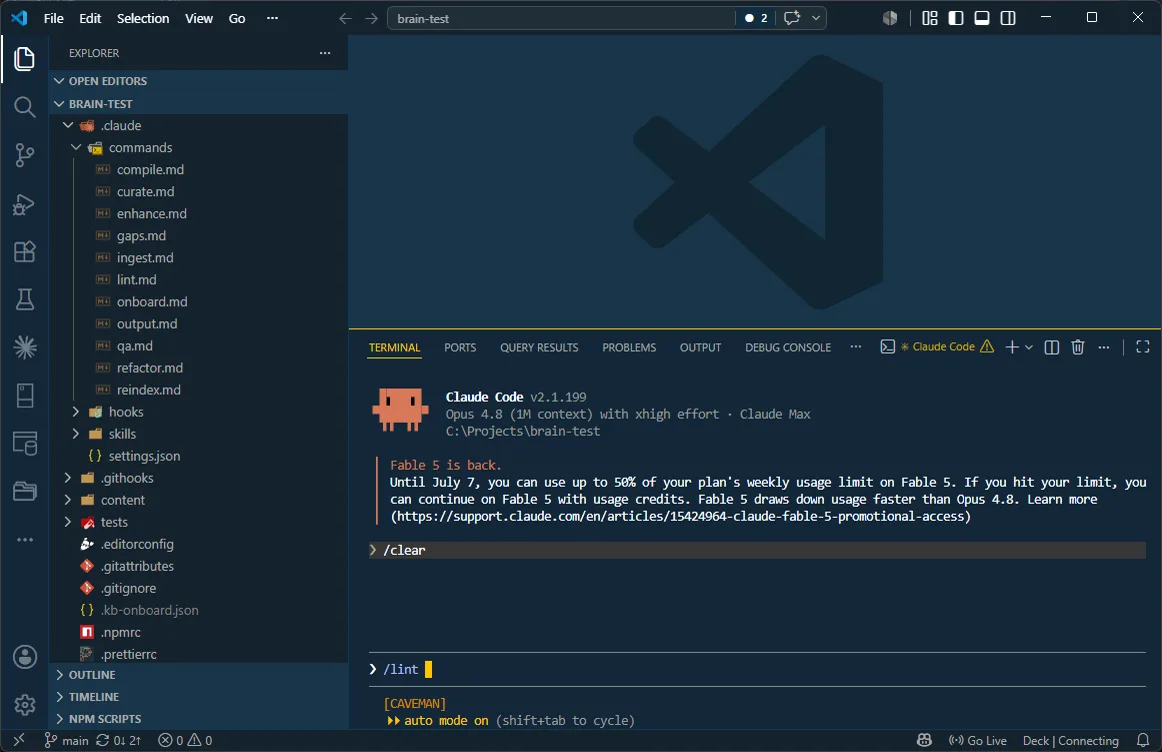Open the Search view
The width and height of the screenshot is (1162, 752).
tap(24, 107)
